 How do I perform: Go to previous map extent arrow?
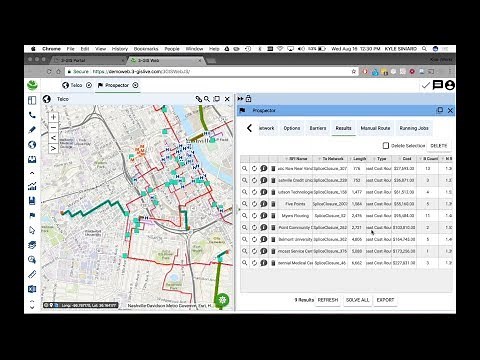[53, 138]
